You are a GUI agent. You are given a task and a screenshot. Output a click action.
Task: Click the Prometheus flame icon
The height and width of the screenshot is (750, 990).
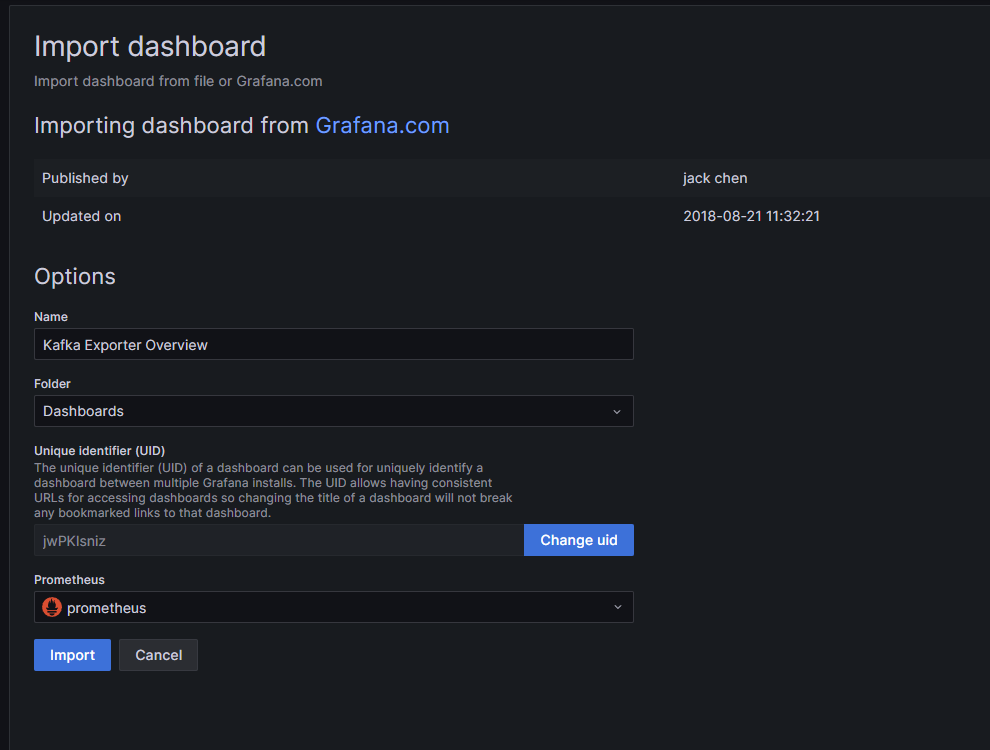tap(52, 607)
